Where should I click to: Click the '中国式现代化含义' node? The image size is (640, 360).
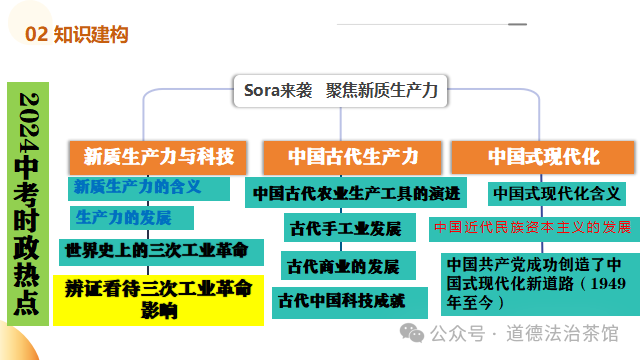[557, 194]
